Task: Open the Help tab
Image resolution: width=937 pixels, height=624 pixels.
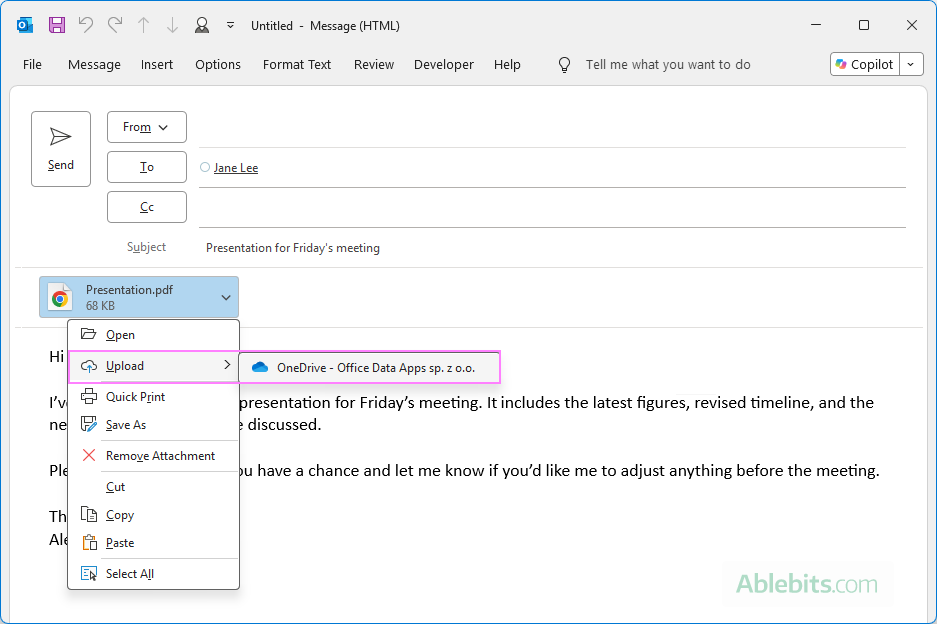Action: point(507,65)
